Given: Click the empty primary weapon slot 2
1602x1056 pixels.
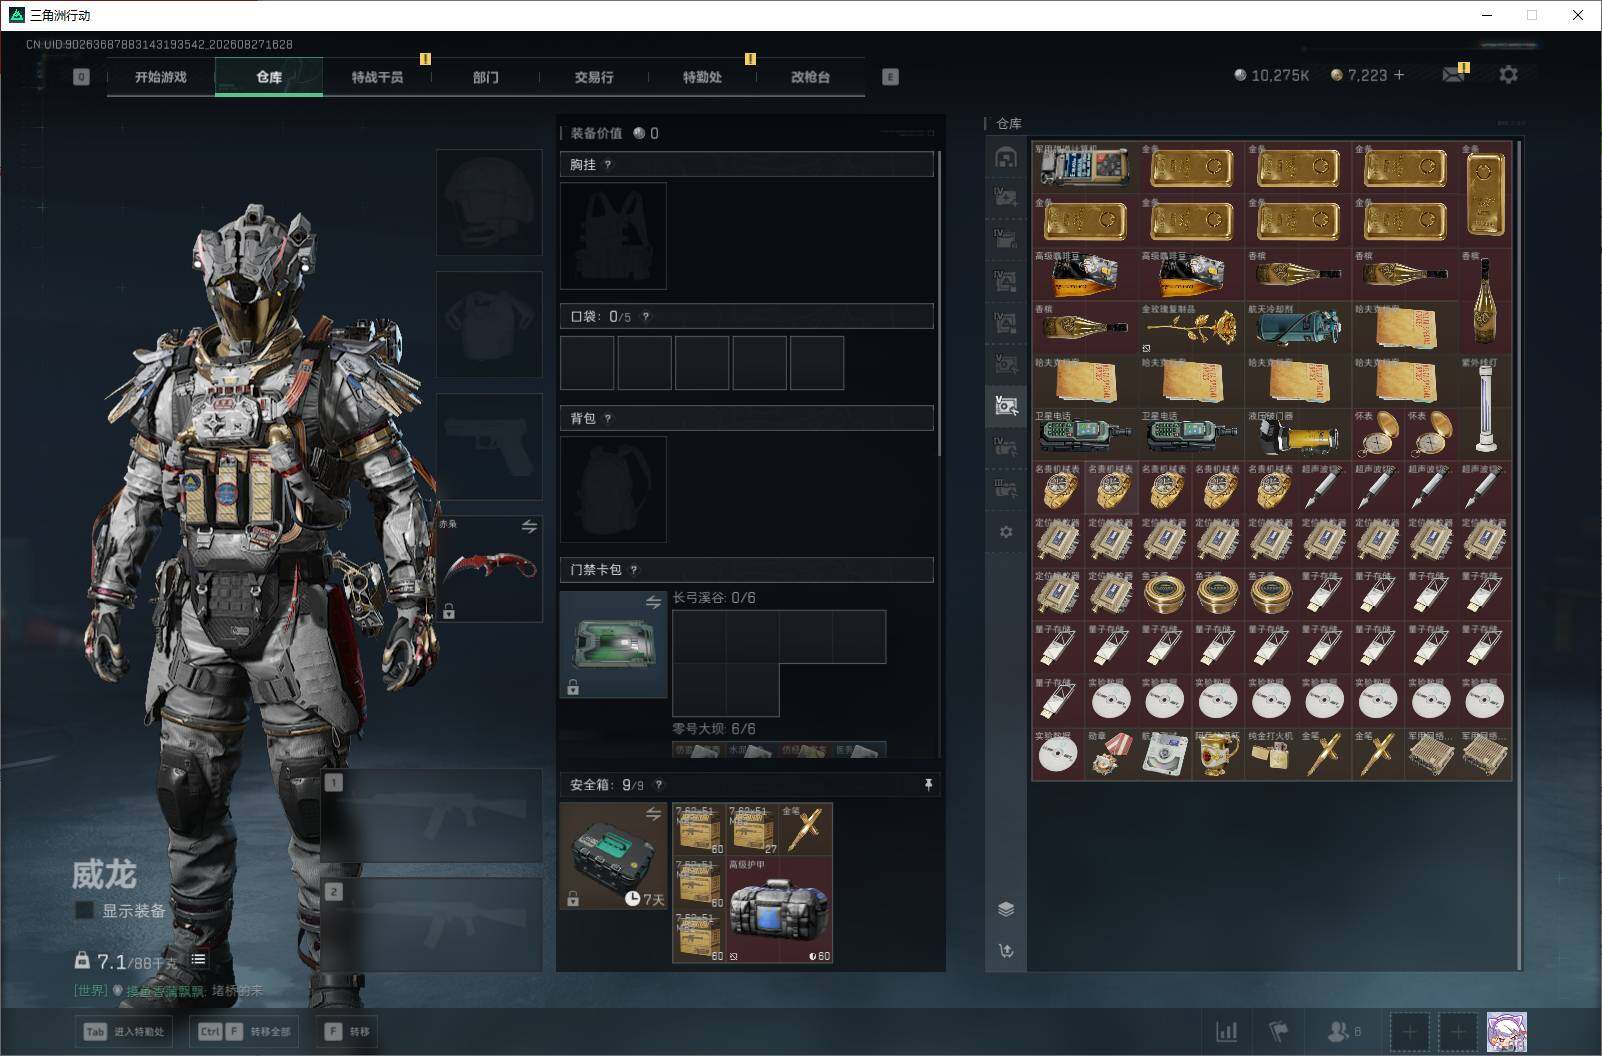Looking at the screenshot, I should click(x=432, y=925).
